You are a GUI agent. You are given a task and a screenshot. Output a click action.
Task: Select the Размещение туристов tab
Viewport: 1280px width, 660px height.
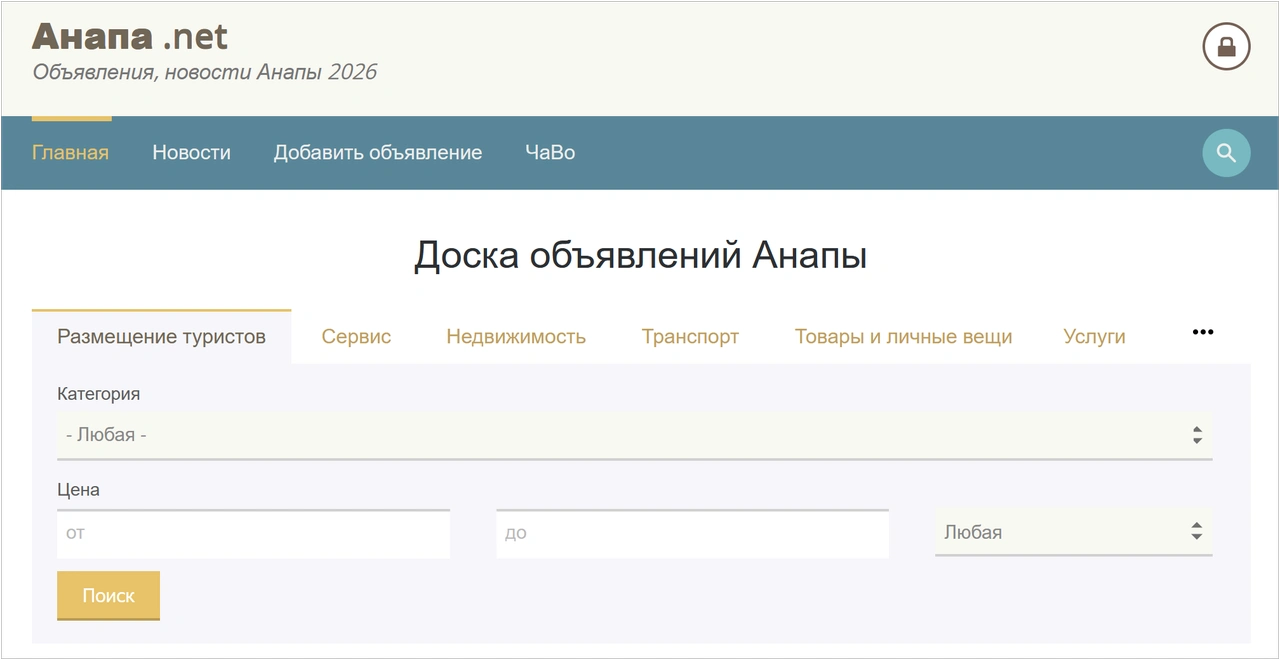coord(161,337)
